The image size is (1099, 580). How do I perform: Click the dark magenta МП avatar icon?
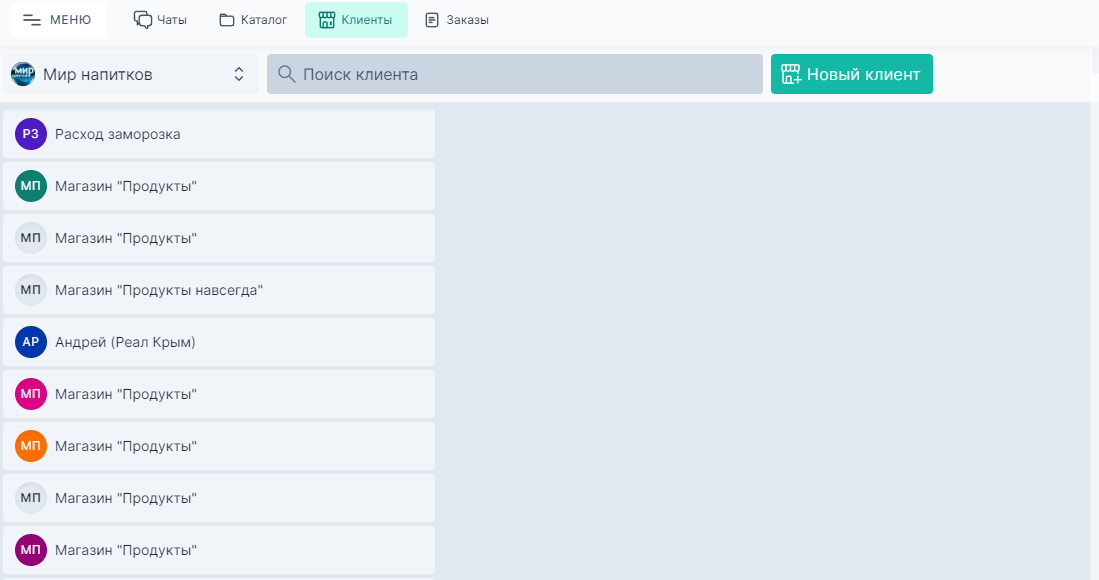click(x=31, y=550)
